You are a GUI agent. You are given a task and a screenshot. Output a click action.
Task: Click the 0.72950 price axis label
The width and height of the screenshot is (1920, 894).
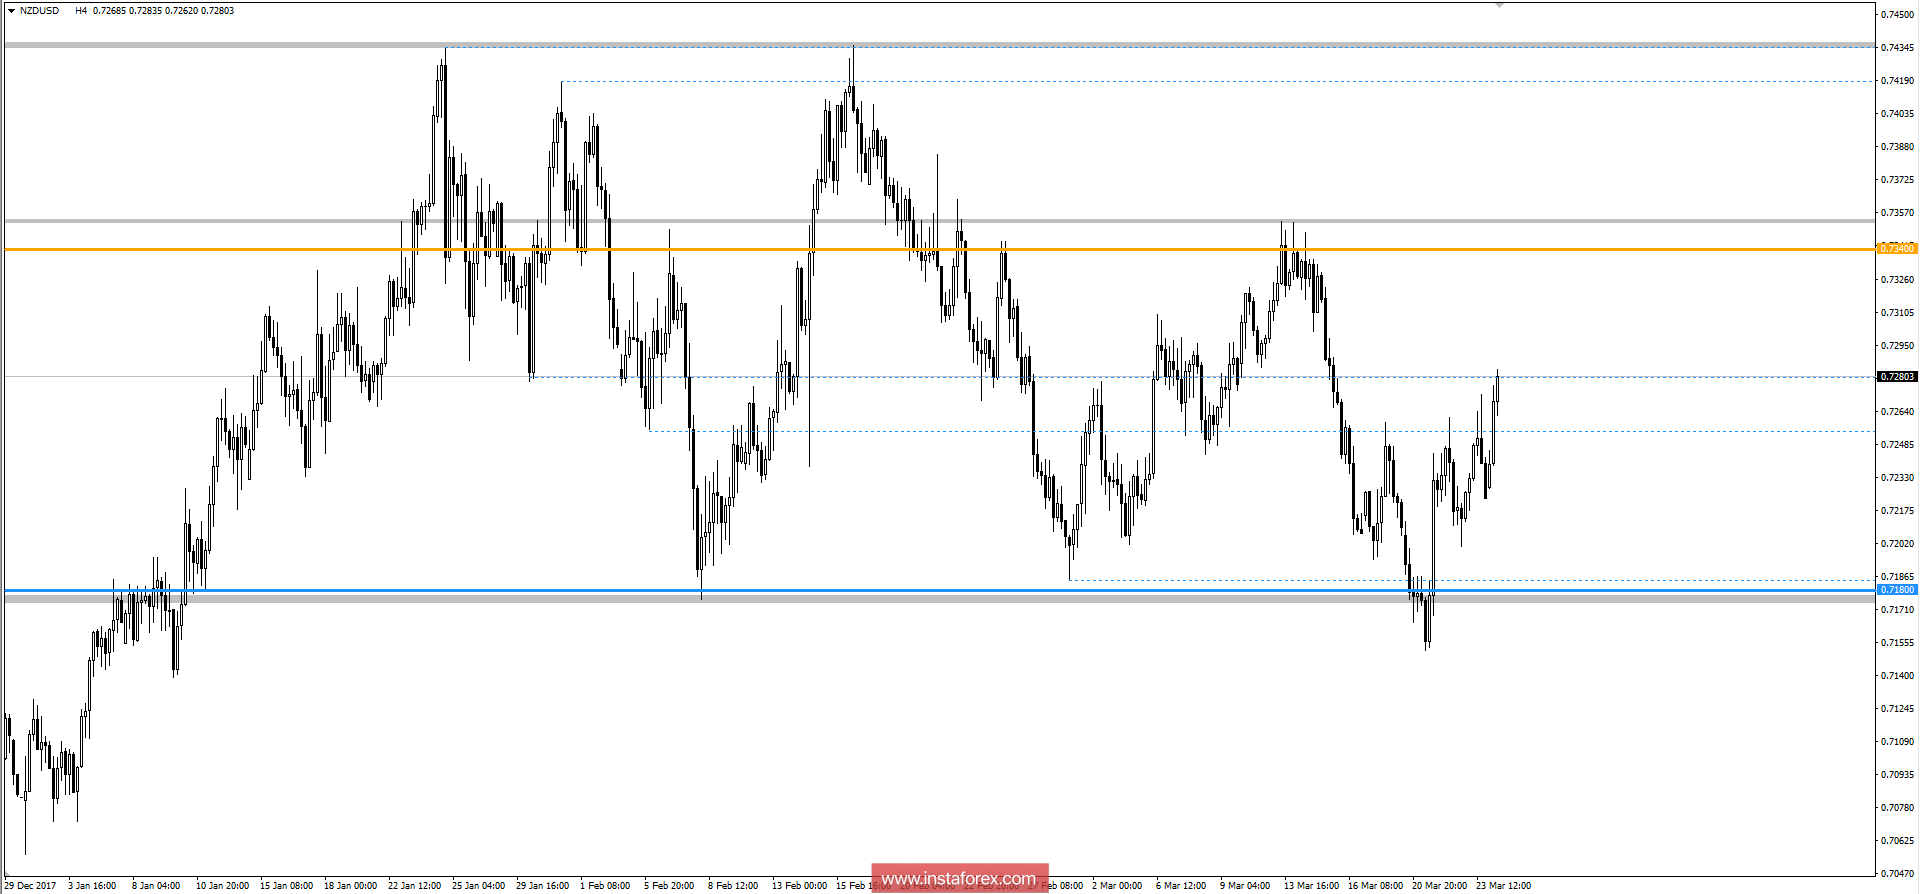[x=1898, y=346]
